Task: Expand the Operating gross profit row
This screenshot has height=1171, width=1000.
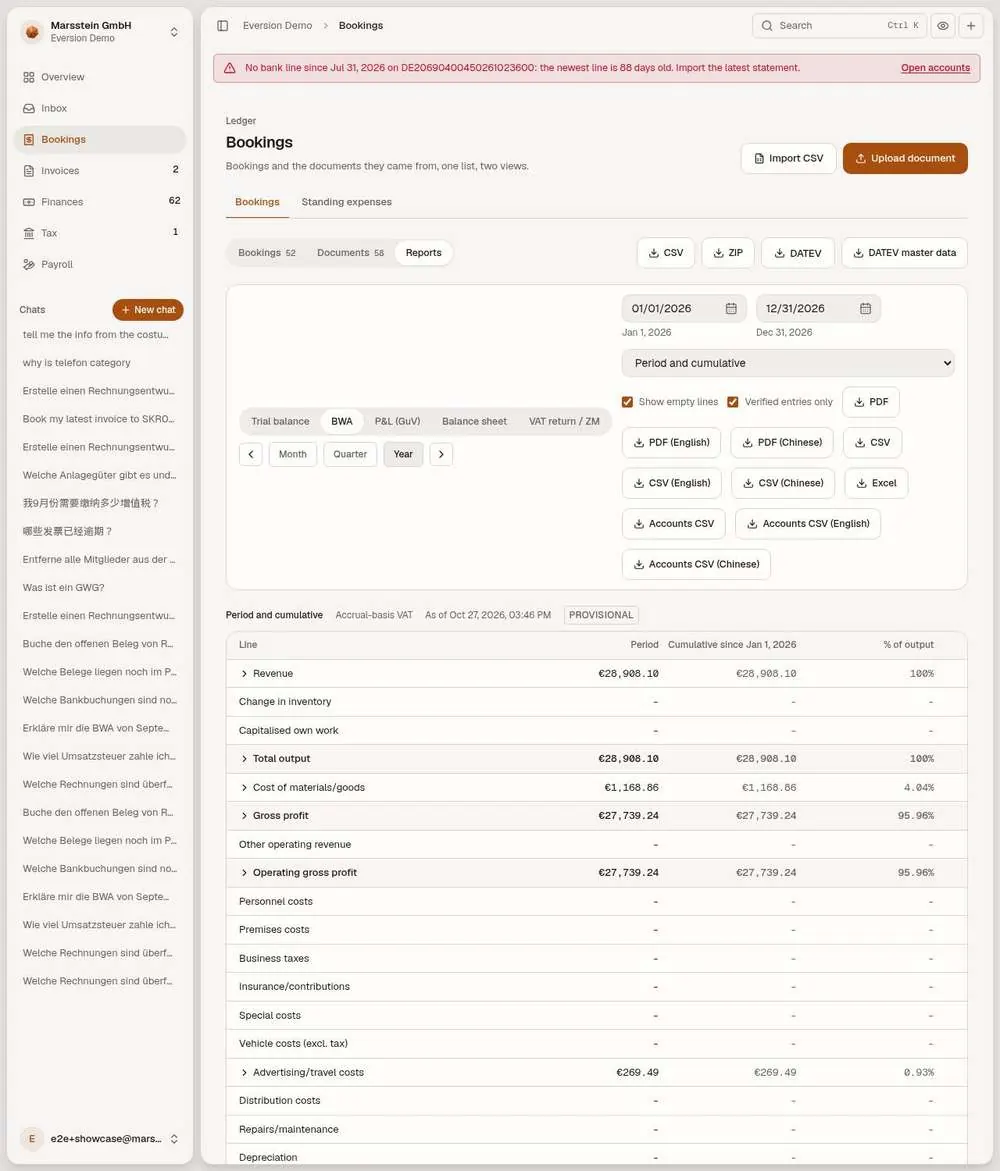Action: tap(244, 872)
